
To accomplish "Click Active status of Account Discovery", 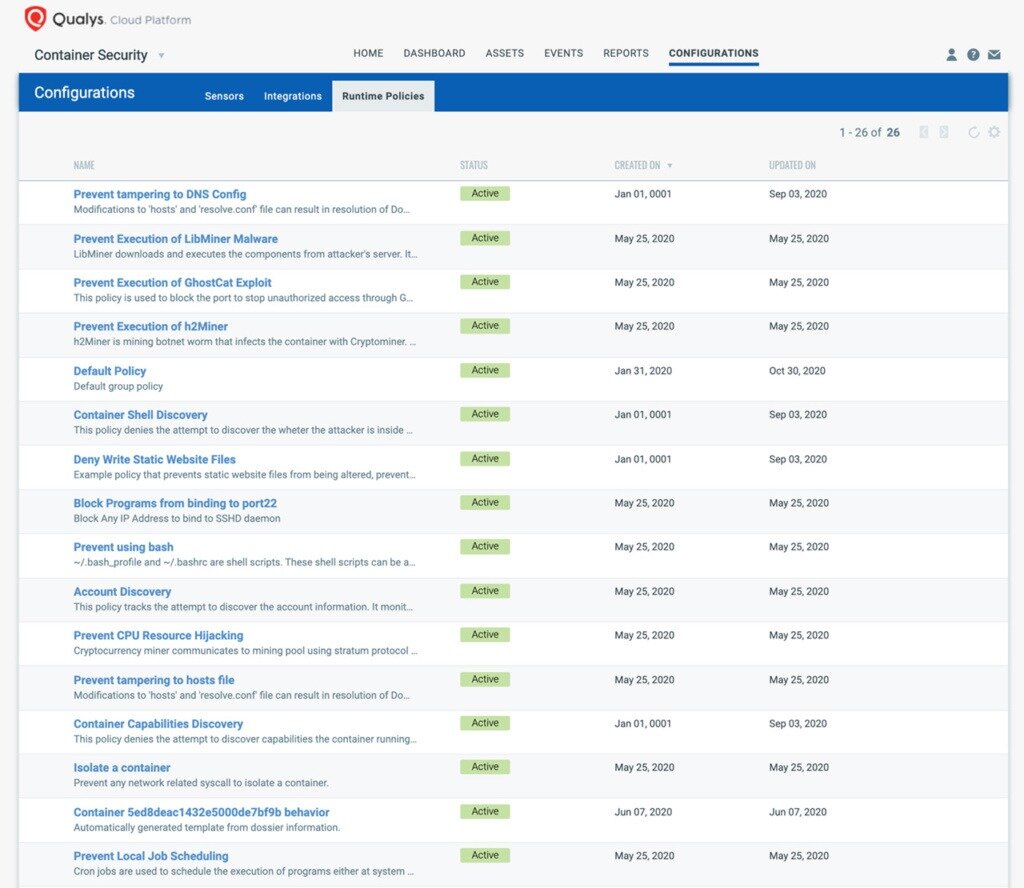I will pos(485,591).
